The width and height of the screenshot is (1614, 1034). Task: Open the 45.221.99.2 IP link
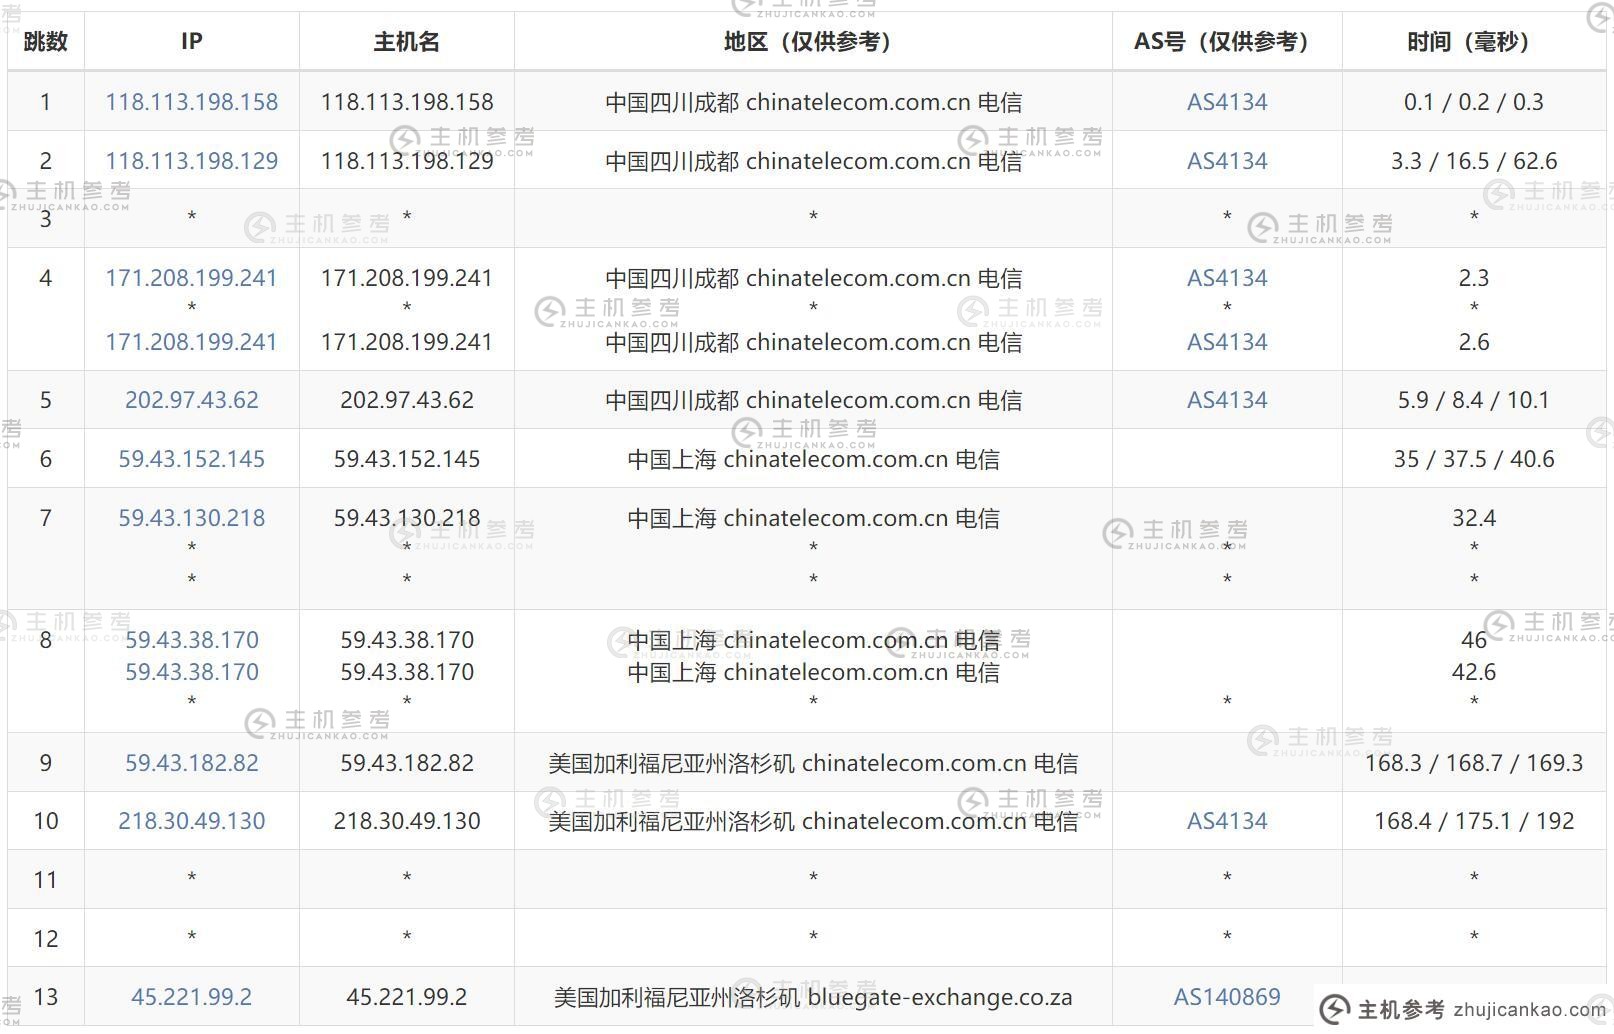click(192, 997)
